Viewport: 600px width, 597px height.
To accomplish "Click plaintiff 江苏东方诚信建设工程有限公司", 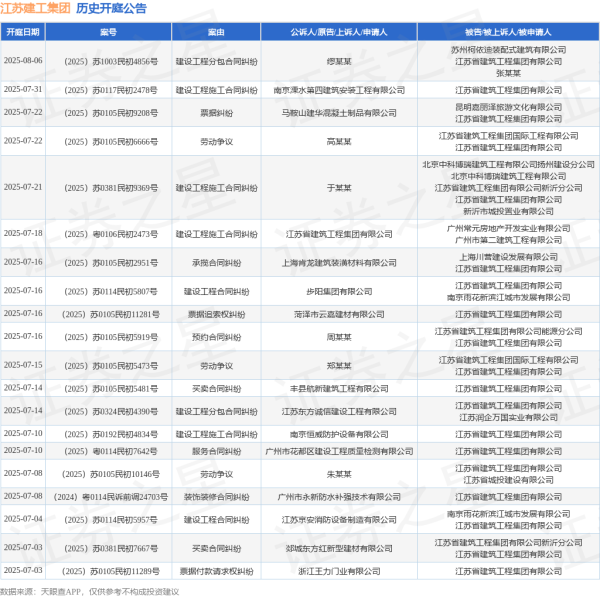I will [x=339, y=412].
